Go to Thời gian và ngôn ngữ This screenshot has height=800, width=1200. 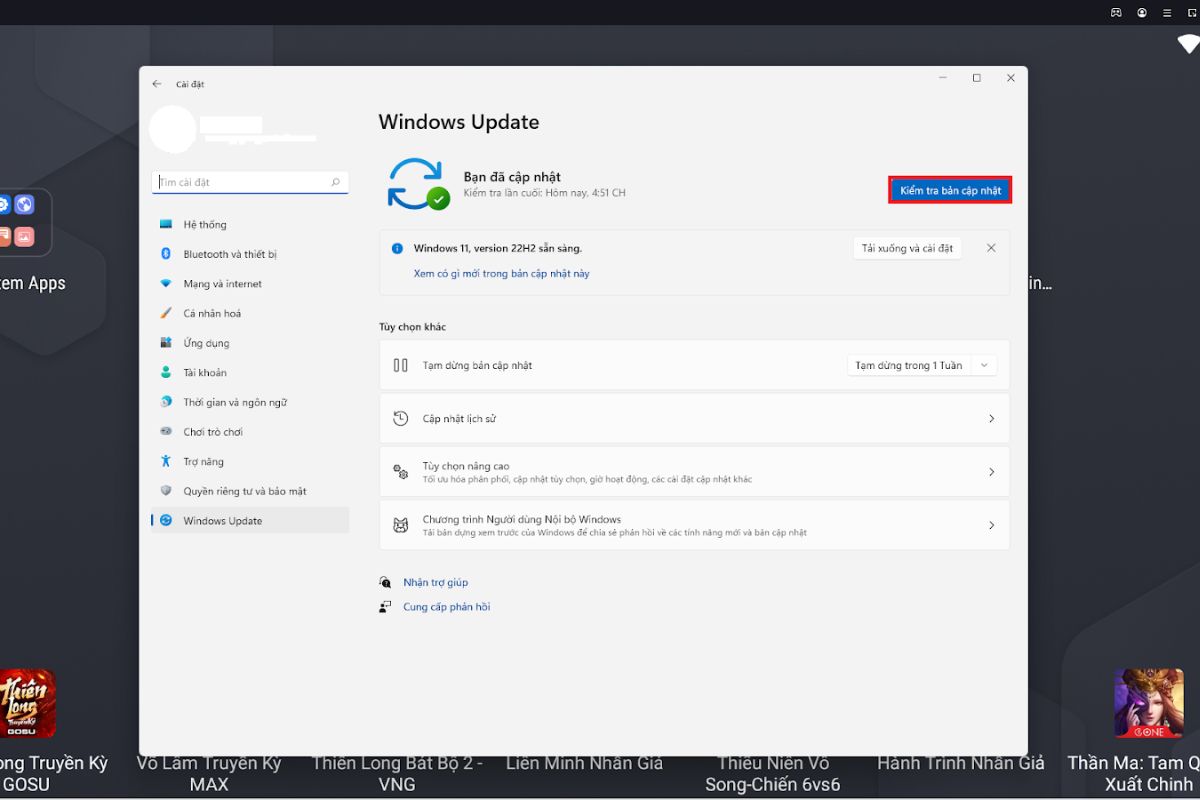[235, 402]
